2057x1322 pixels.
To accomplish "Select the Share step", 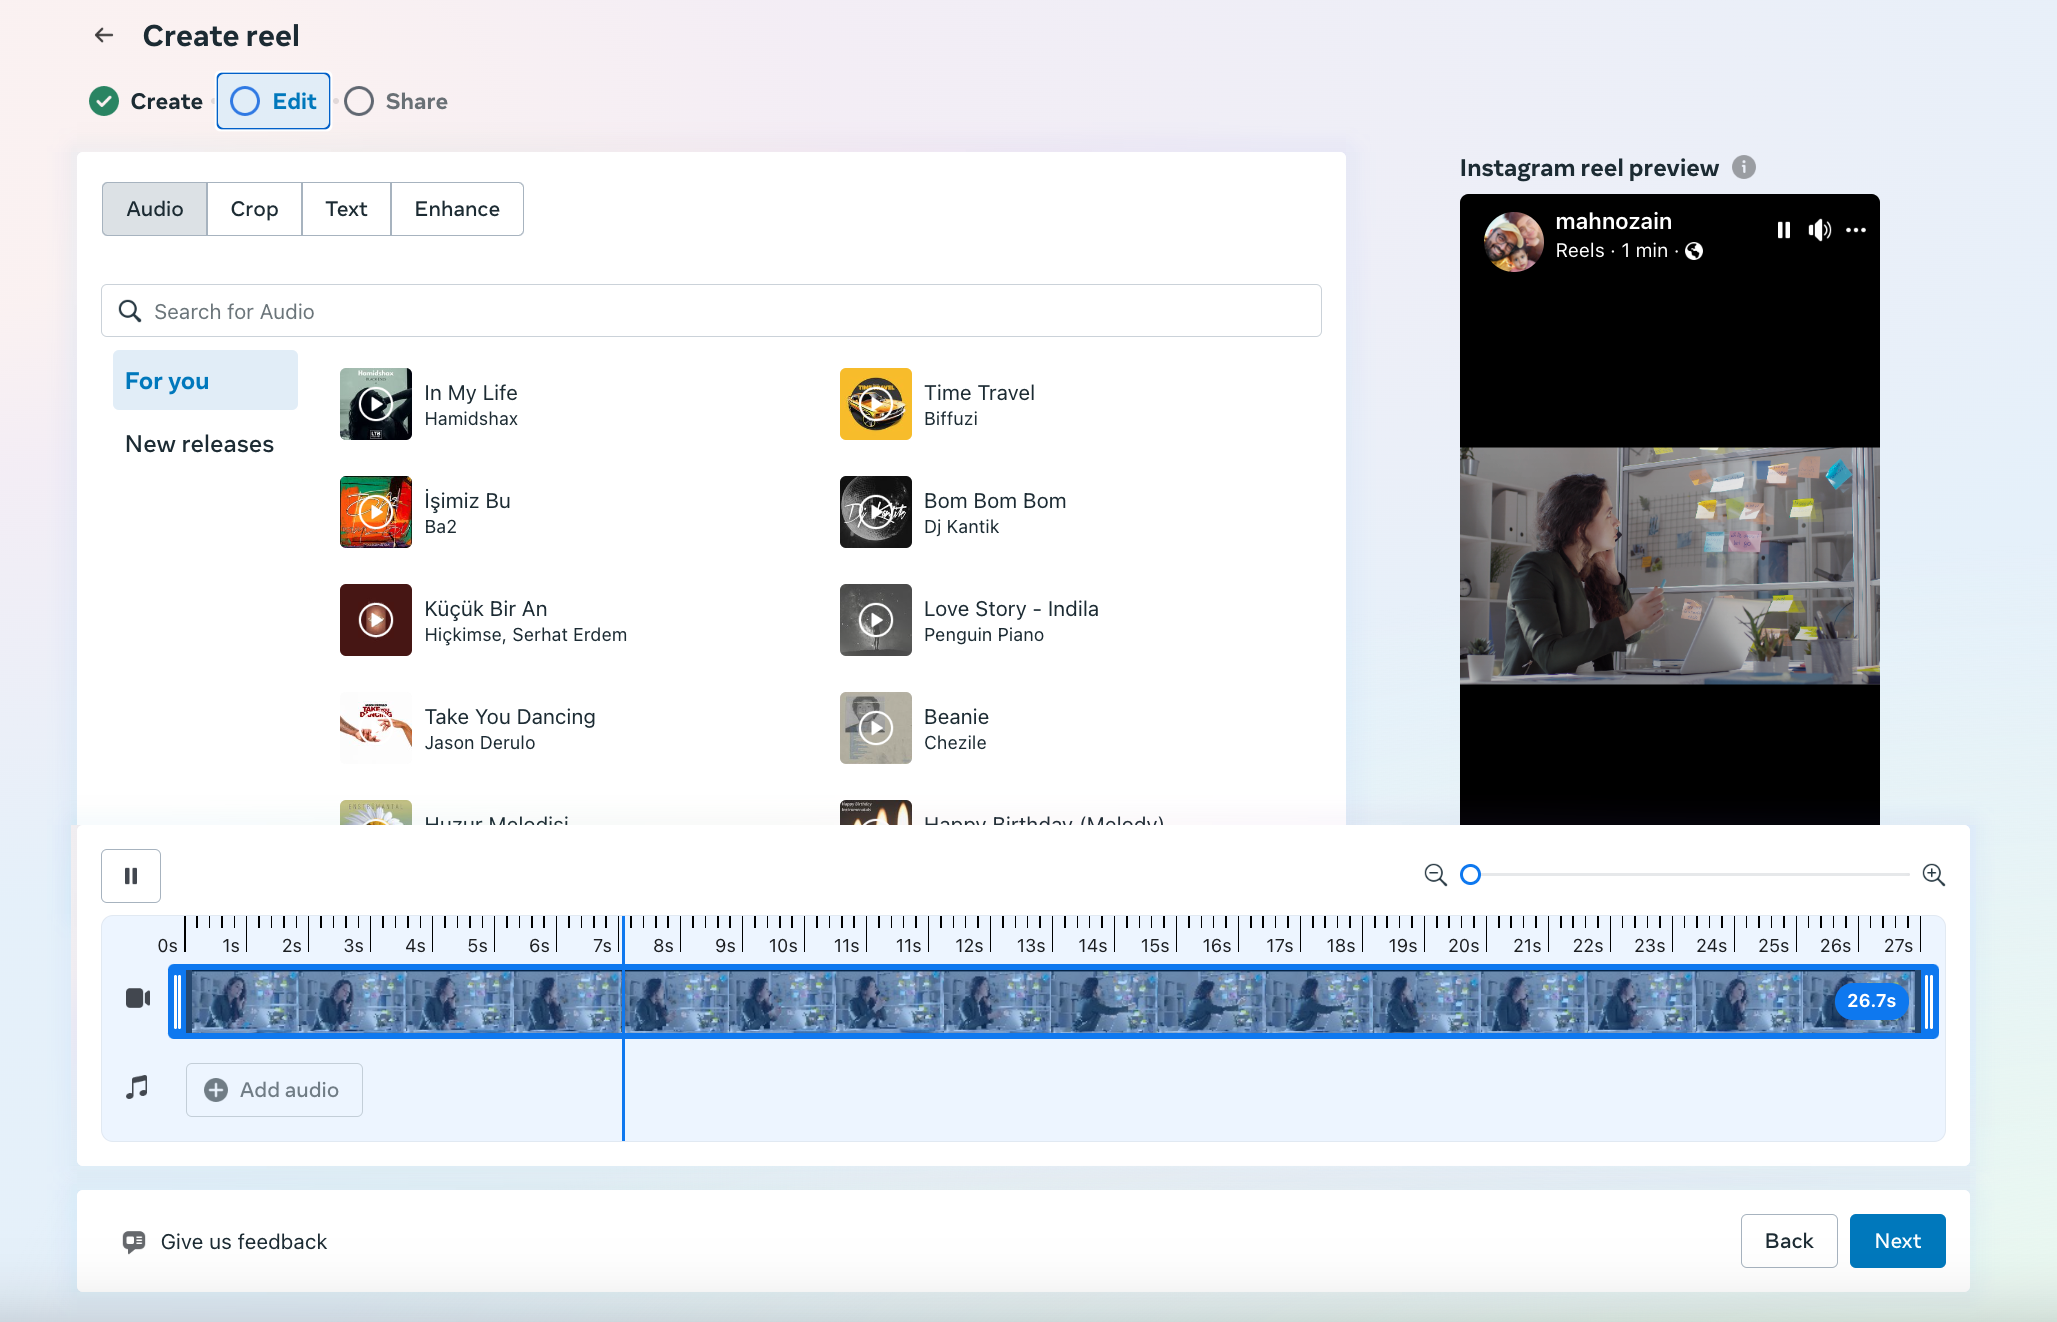I will pyautogui.click(x=396, y=101).
